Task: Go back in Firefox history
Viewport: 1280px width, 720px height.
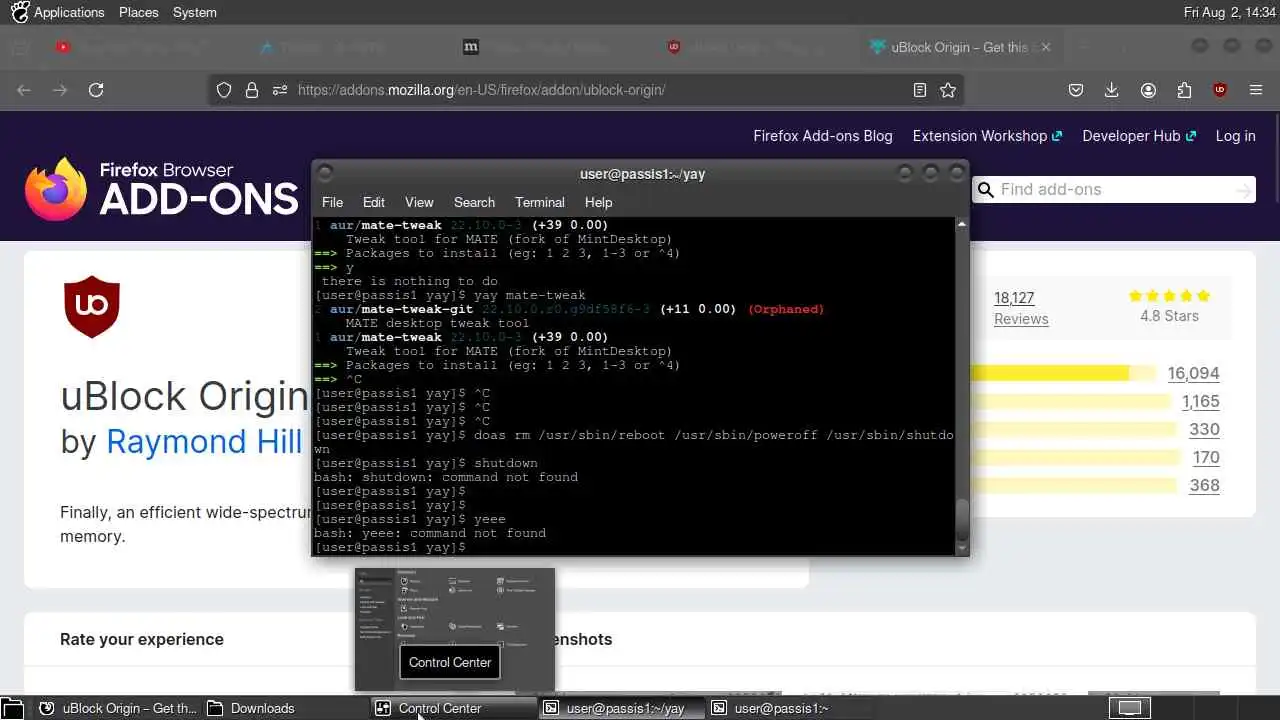Action: [x=24, y=90]
